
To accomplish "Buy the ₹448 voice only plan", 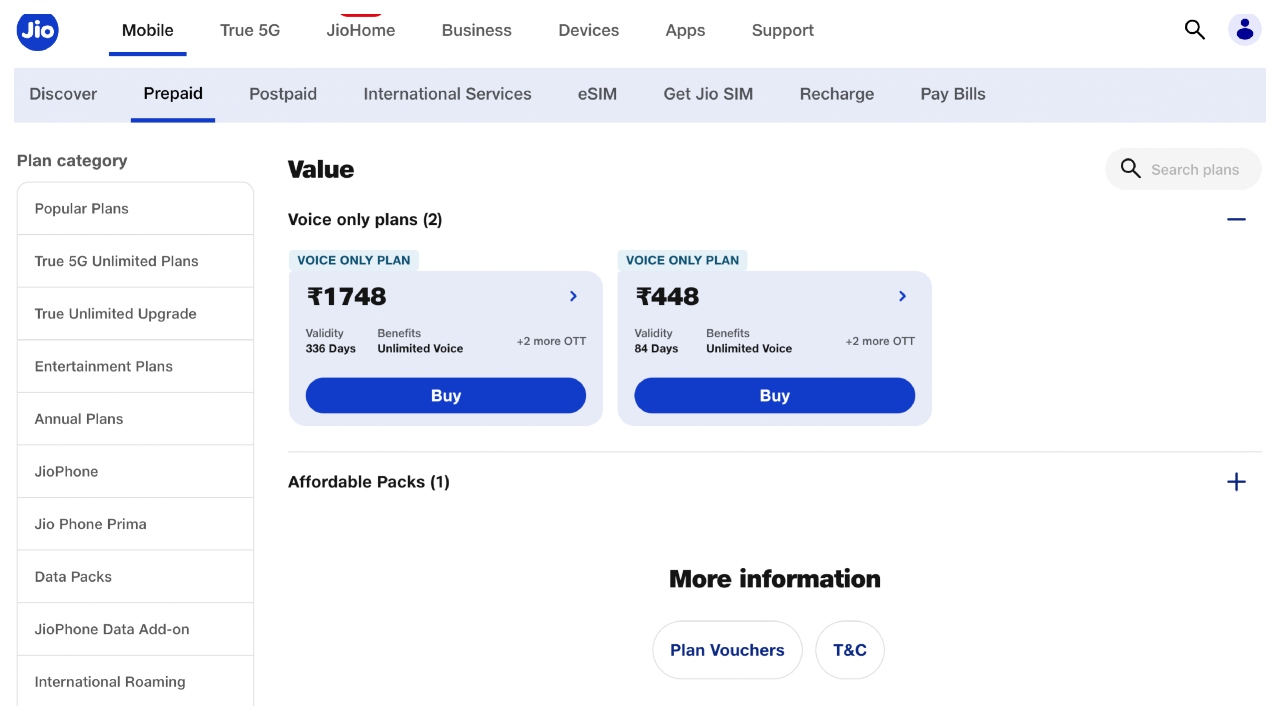I will click(x=775, y=396).
